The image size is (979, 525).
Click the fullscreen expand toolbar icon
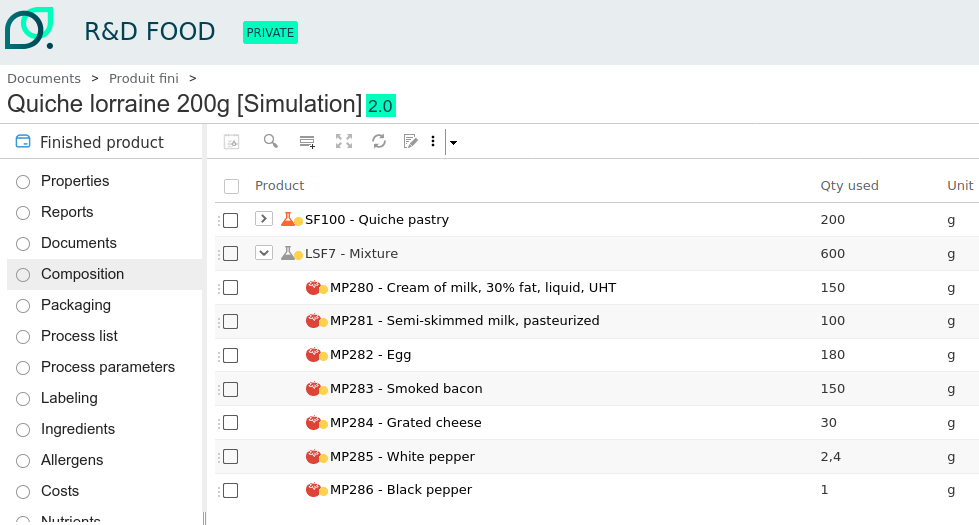point(343,141)
